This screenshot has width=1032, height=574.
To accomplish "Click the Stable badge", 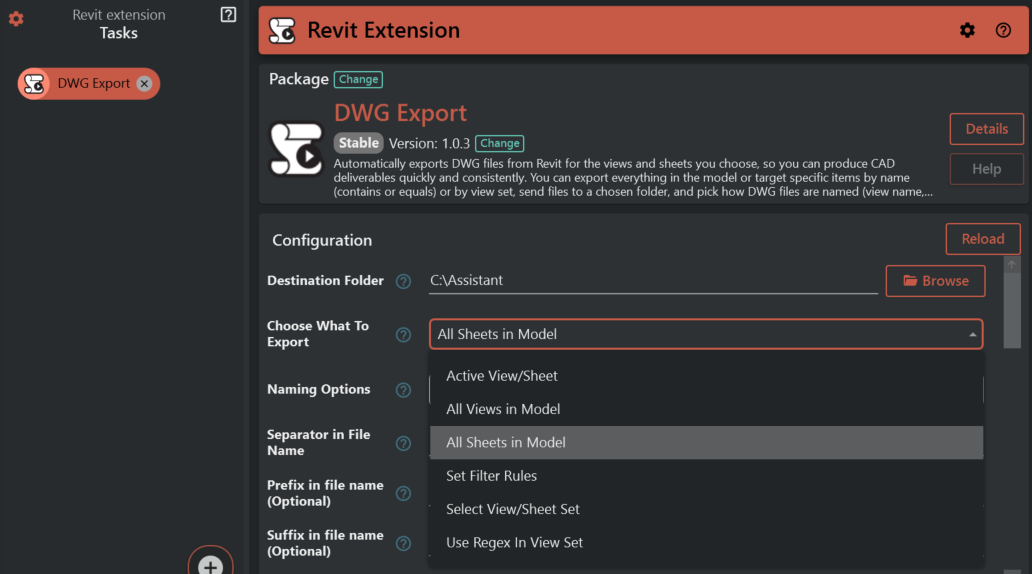I will pyautogui.click(x=359, y=143).
